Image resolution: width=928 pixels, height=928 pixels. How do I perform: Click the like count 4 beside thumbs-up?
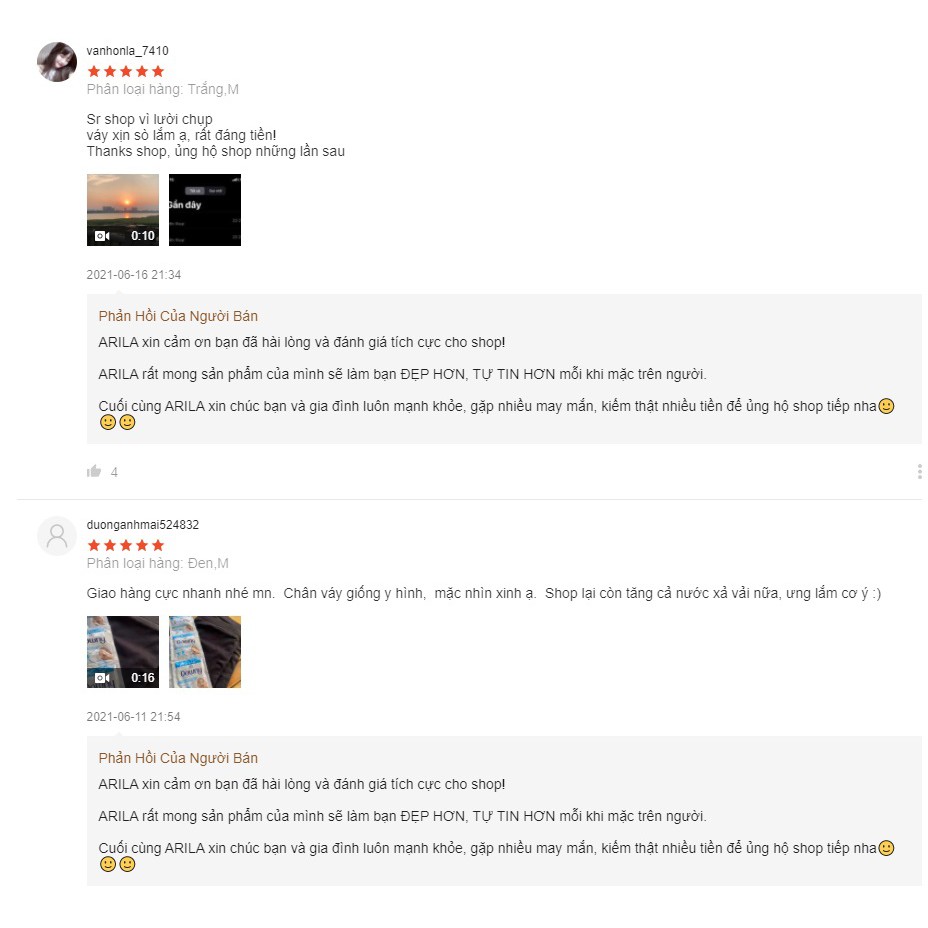click(114, 472)
